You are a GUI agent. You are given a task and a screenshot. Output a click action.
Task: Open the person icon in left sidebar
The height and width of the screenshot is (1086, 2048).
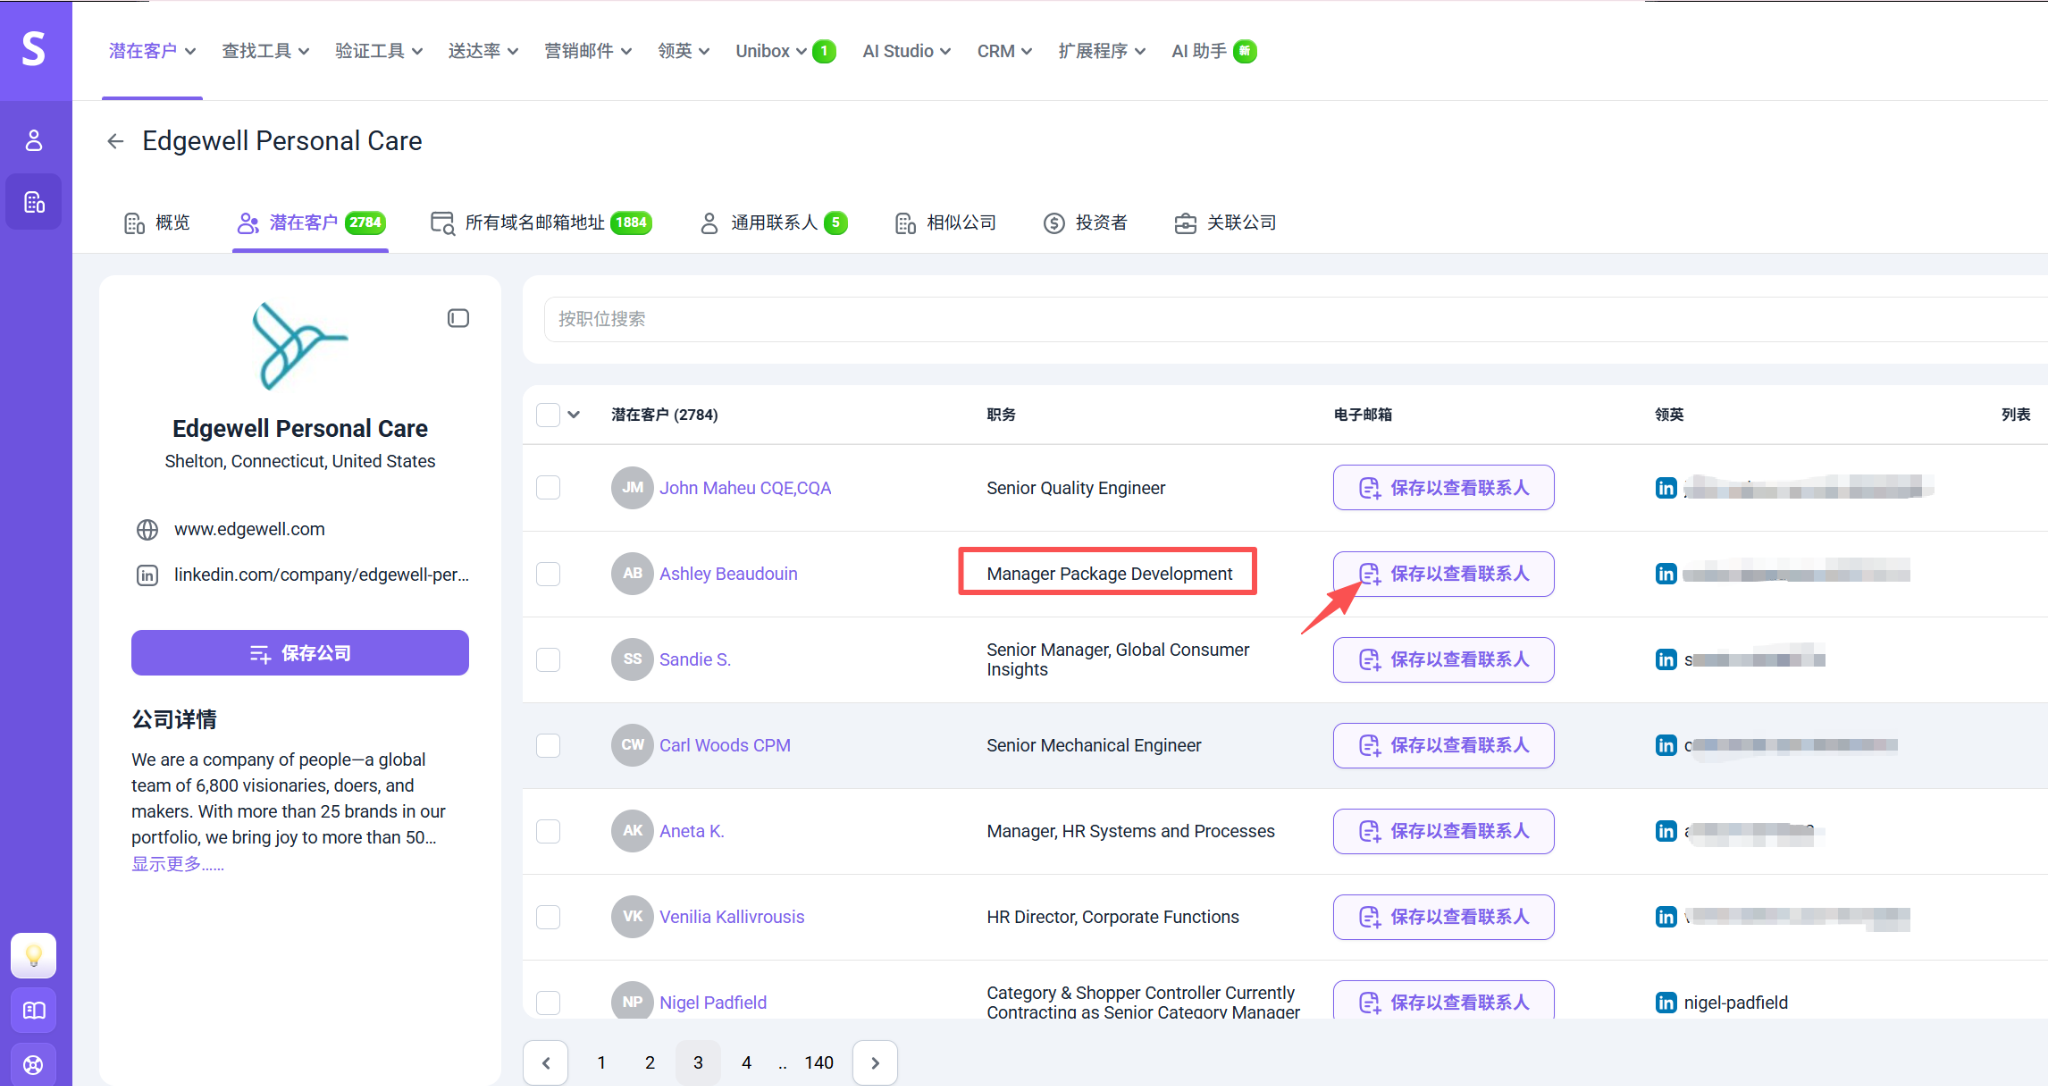click(x=34, y=140)
